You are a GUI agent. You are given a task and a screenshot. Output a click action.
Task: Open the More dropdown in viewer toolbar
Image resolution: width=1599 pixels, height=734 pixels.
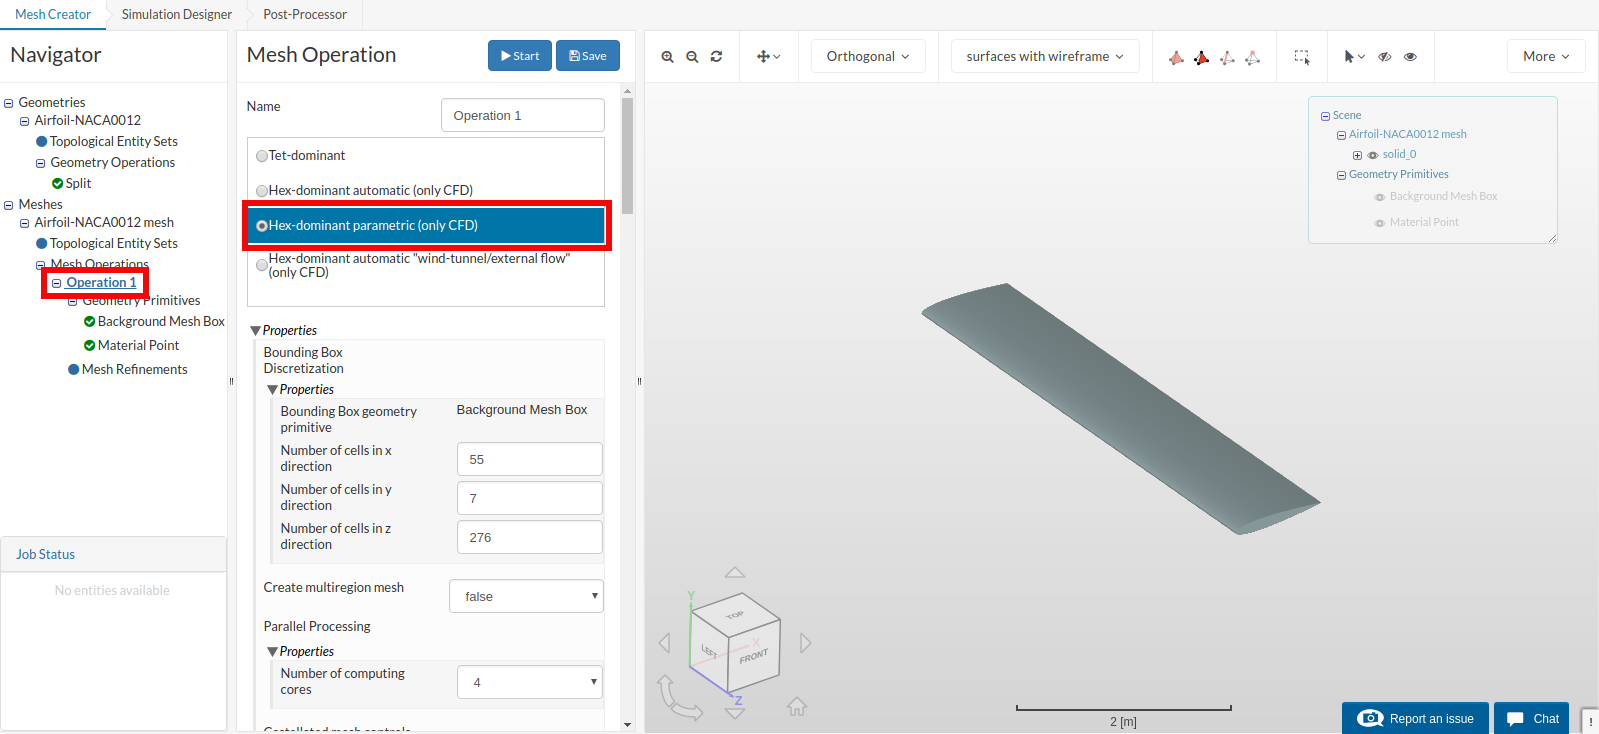(1546, 57)
